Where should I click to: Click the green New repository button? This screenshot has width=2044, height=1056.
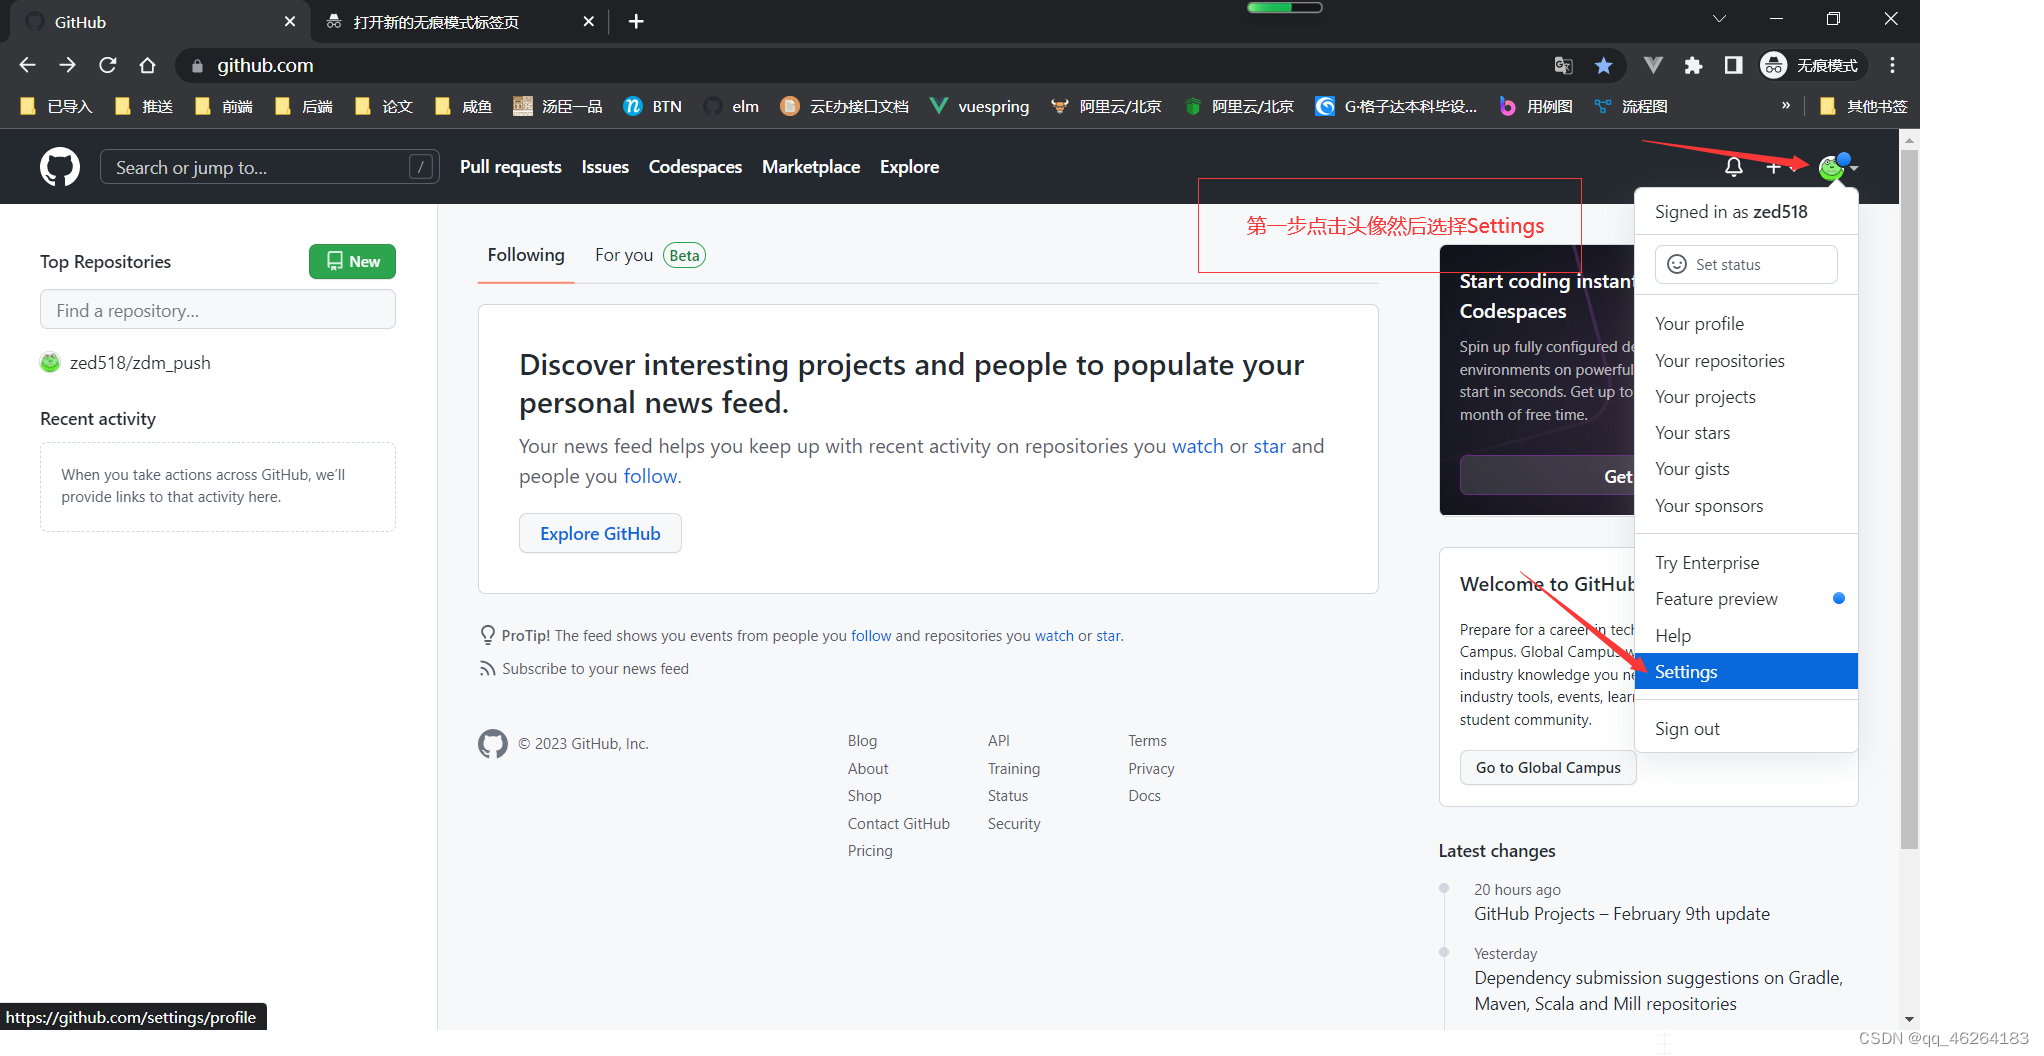[352, 261]
